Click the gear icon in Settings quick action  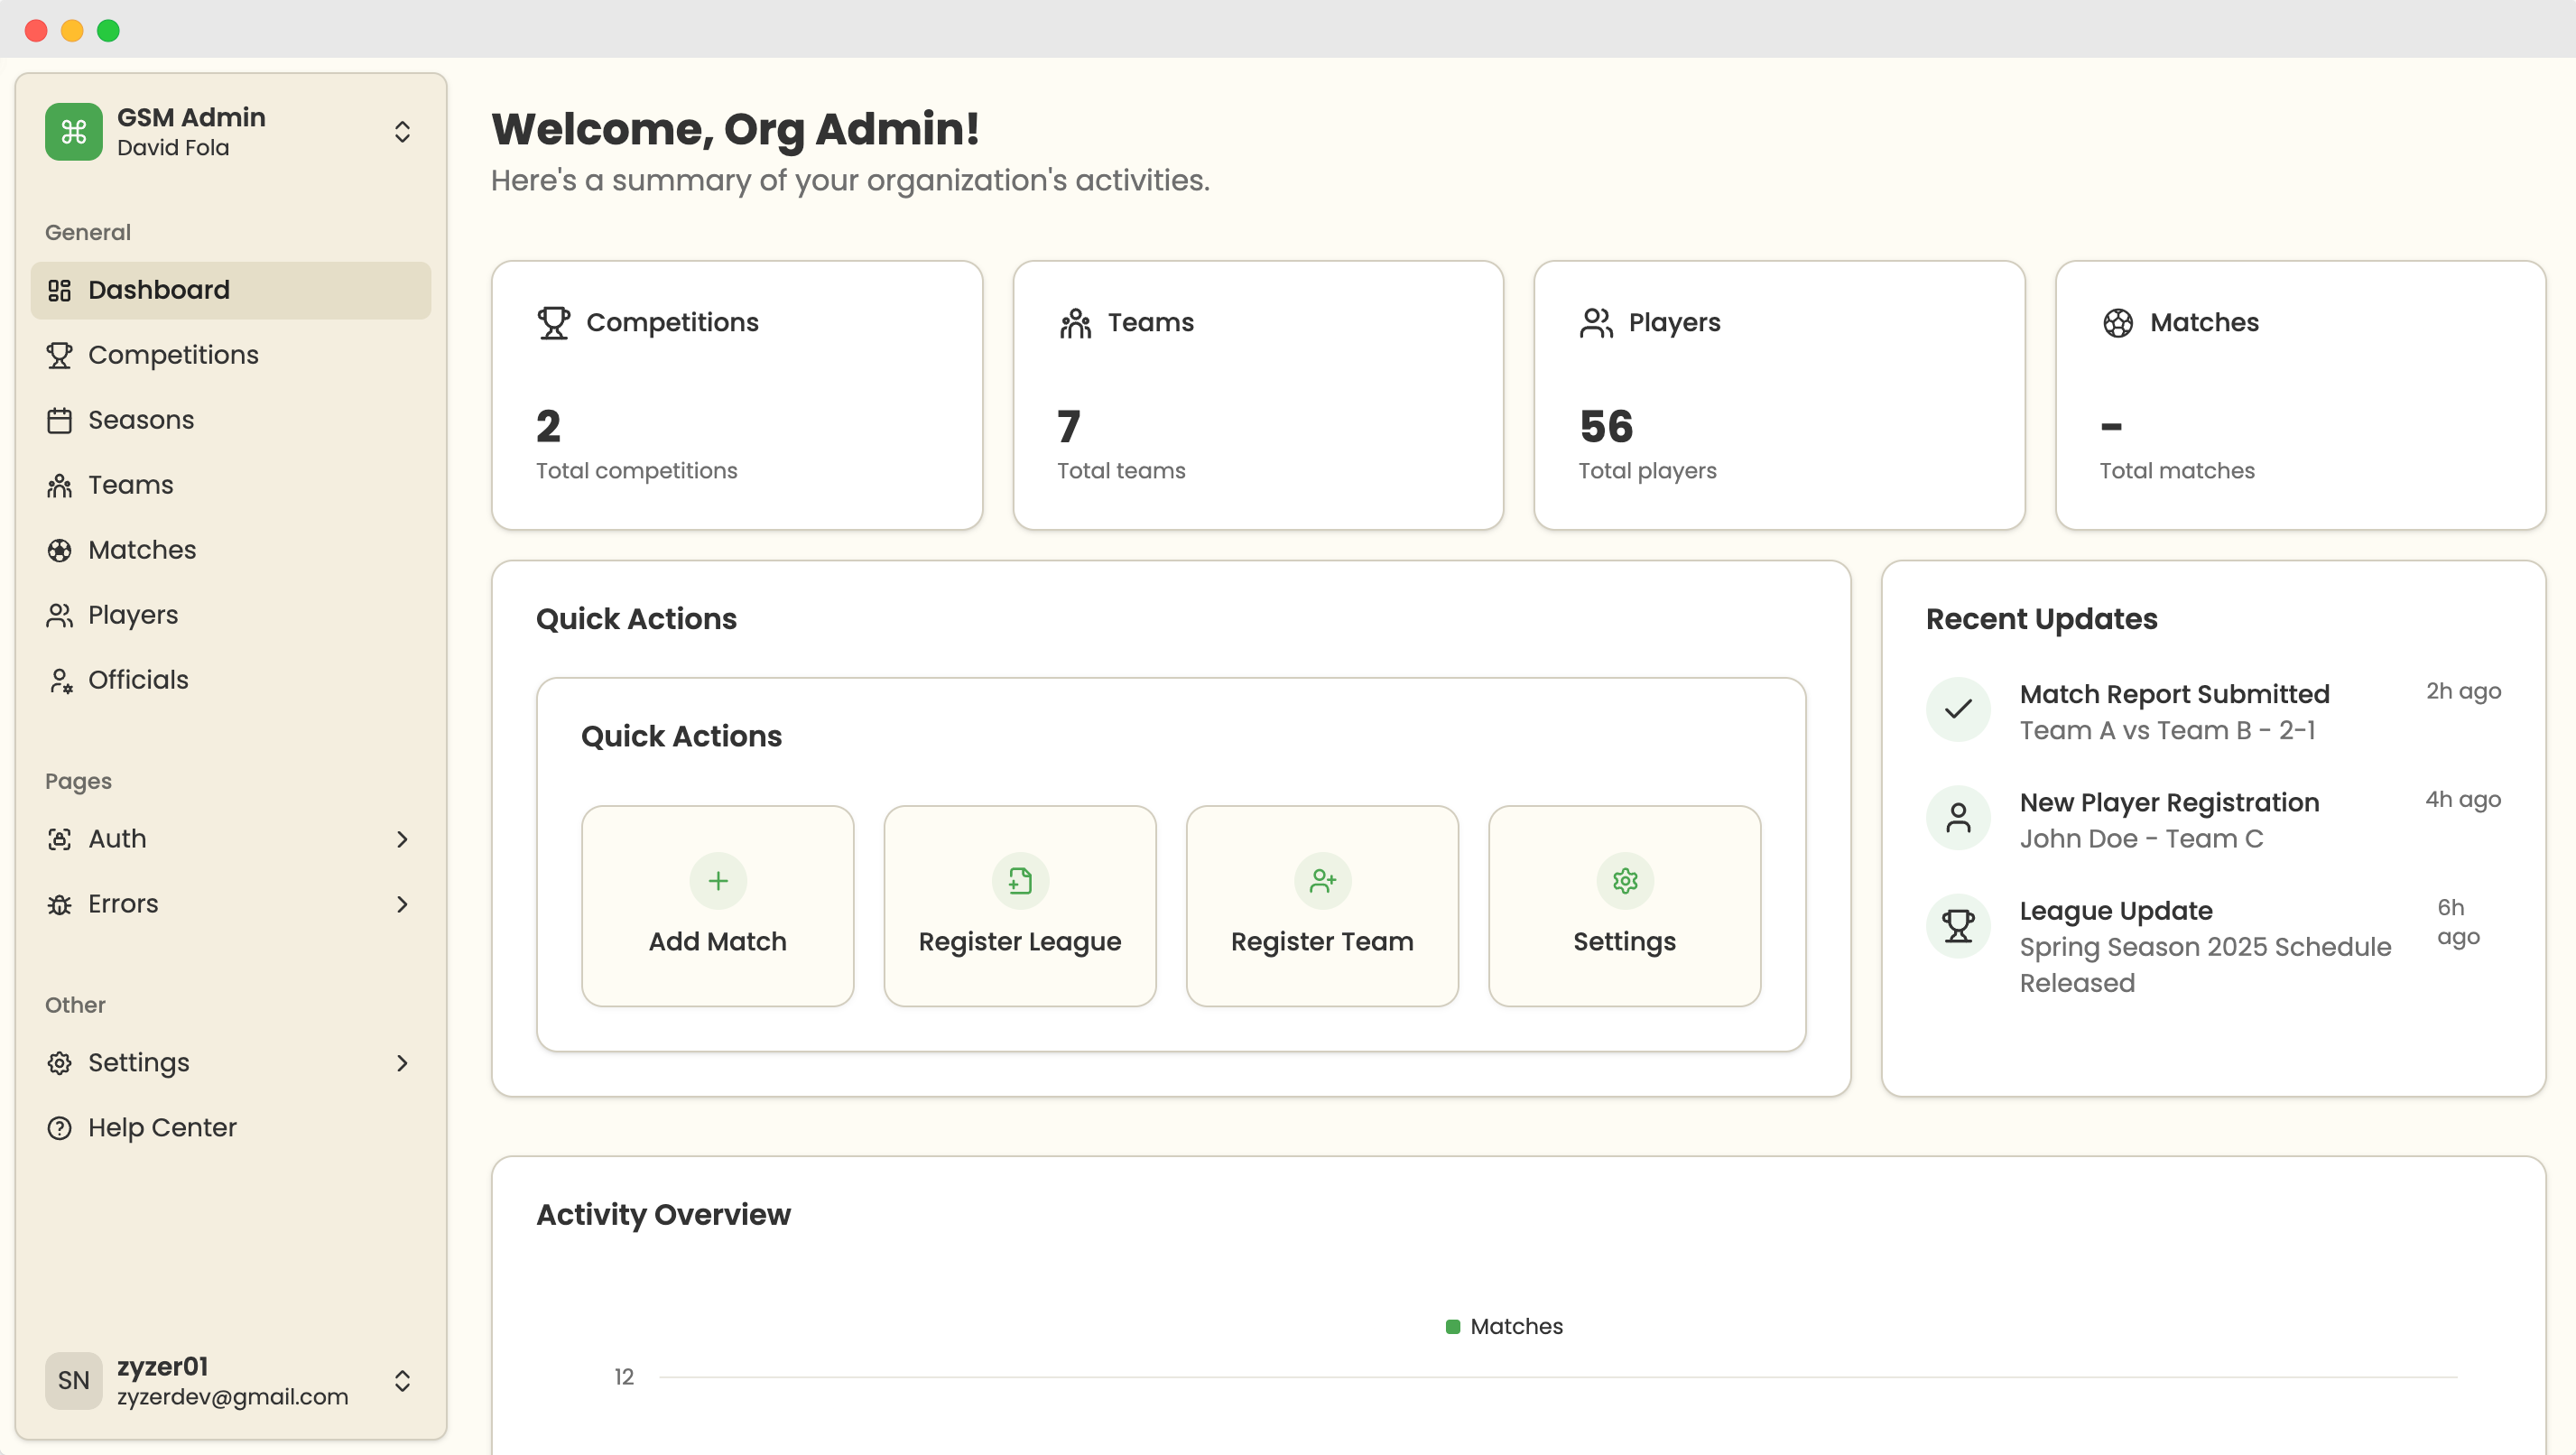pos(1624,881)
